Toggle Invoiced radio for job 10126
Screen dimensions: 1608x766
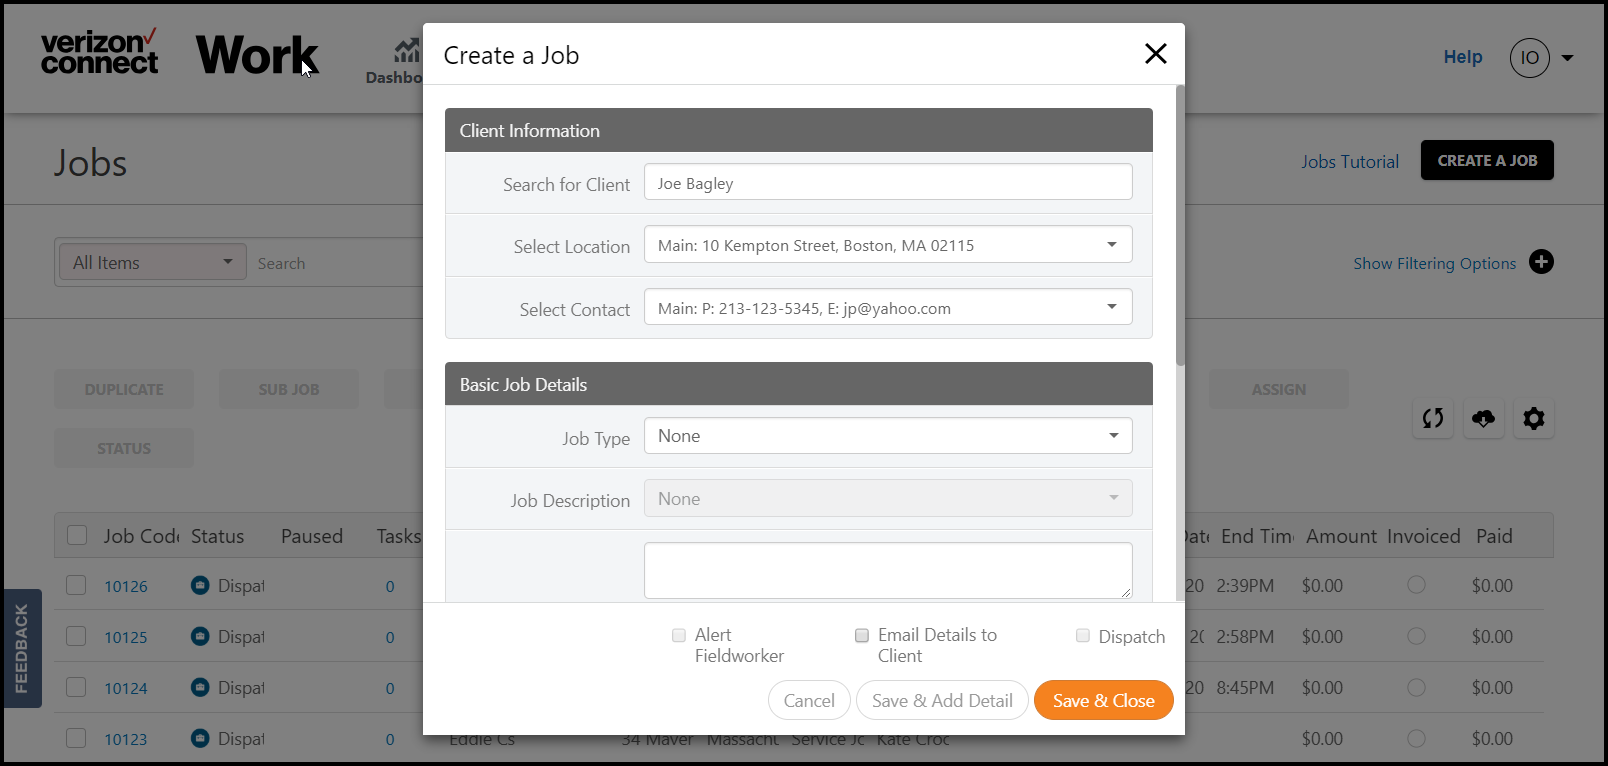click(1416, 584)
